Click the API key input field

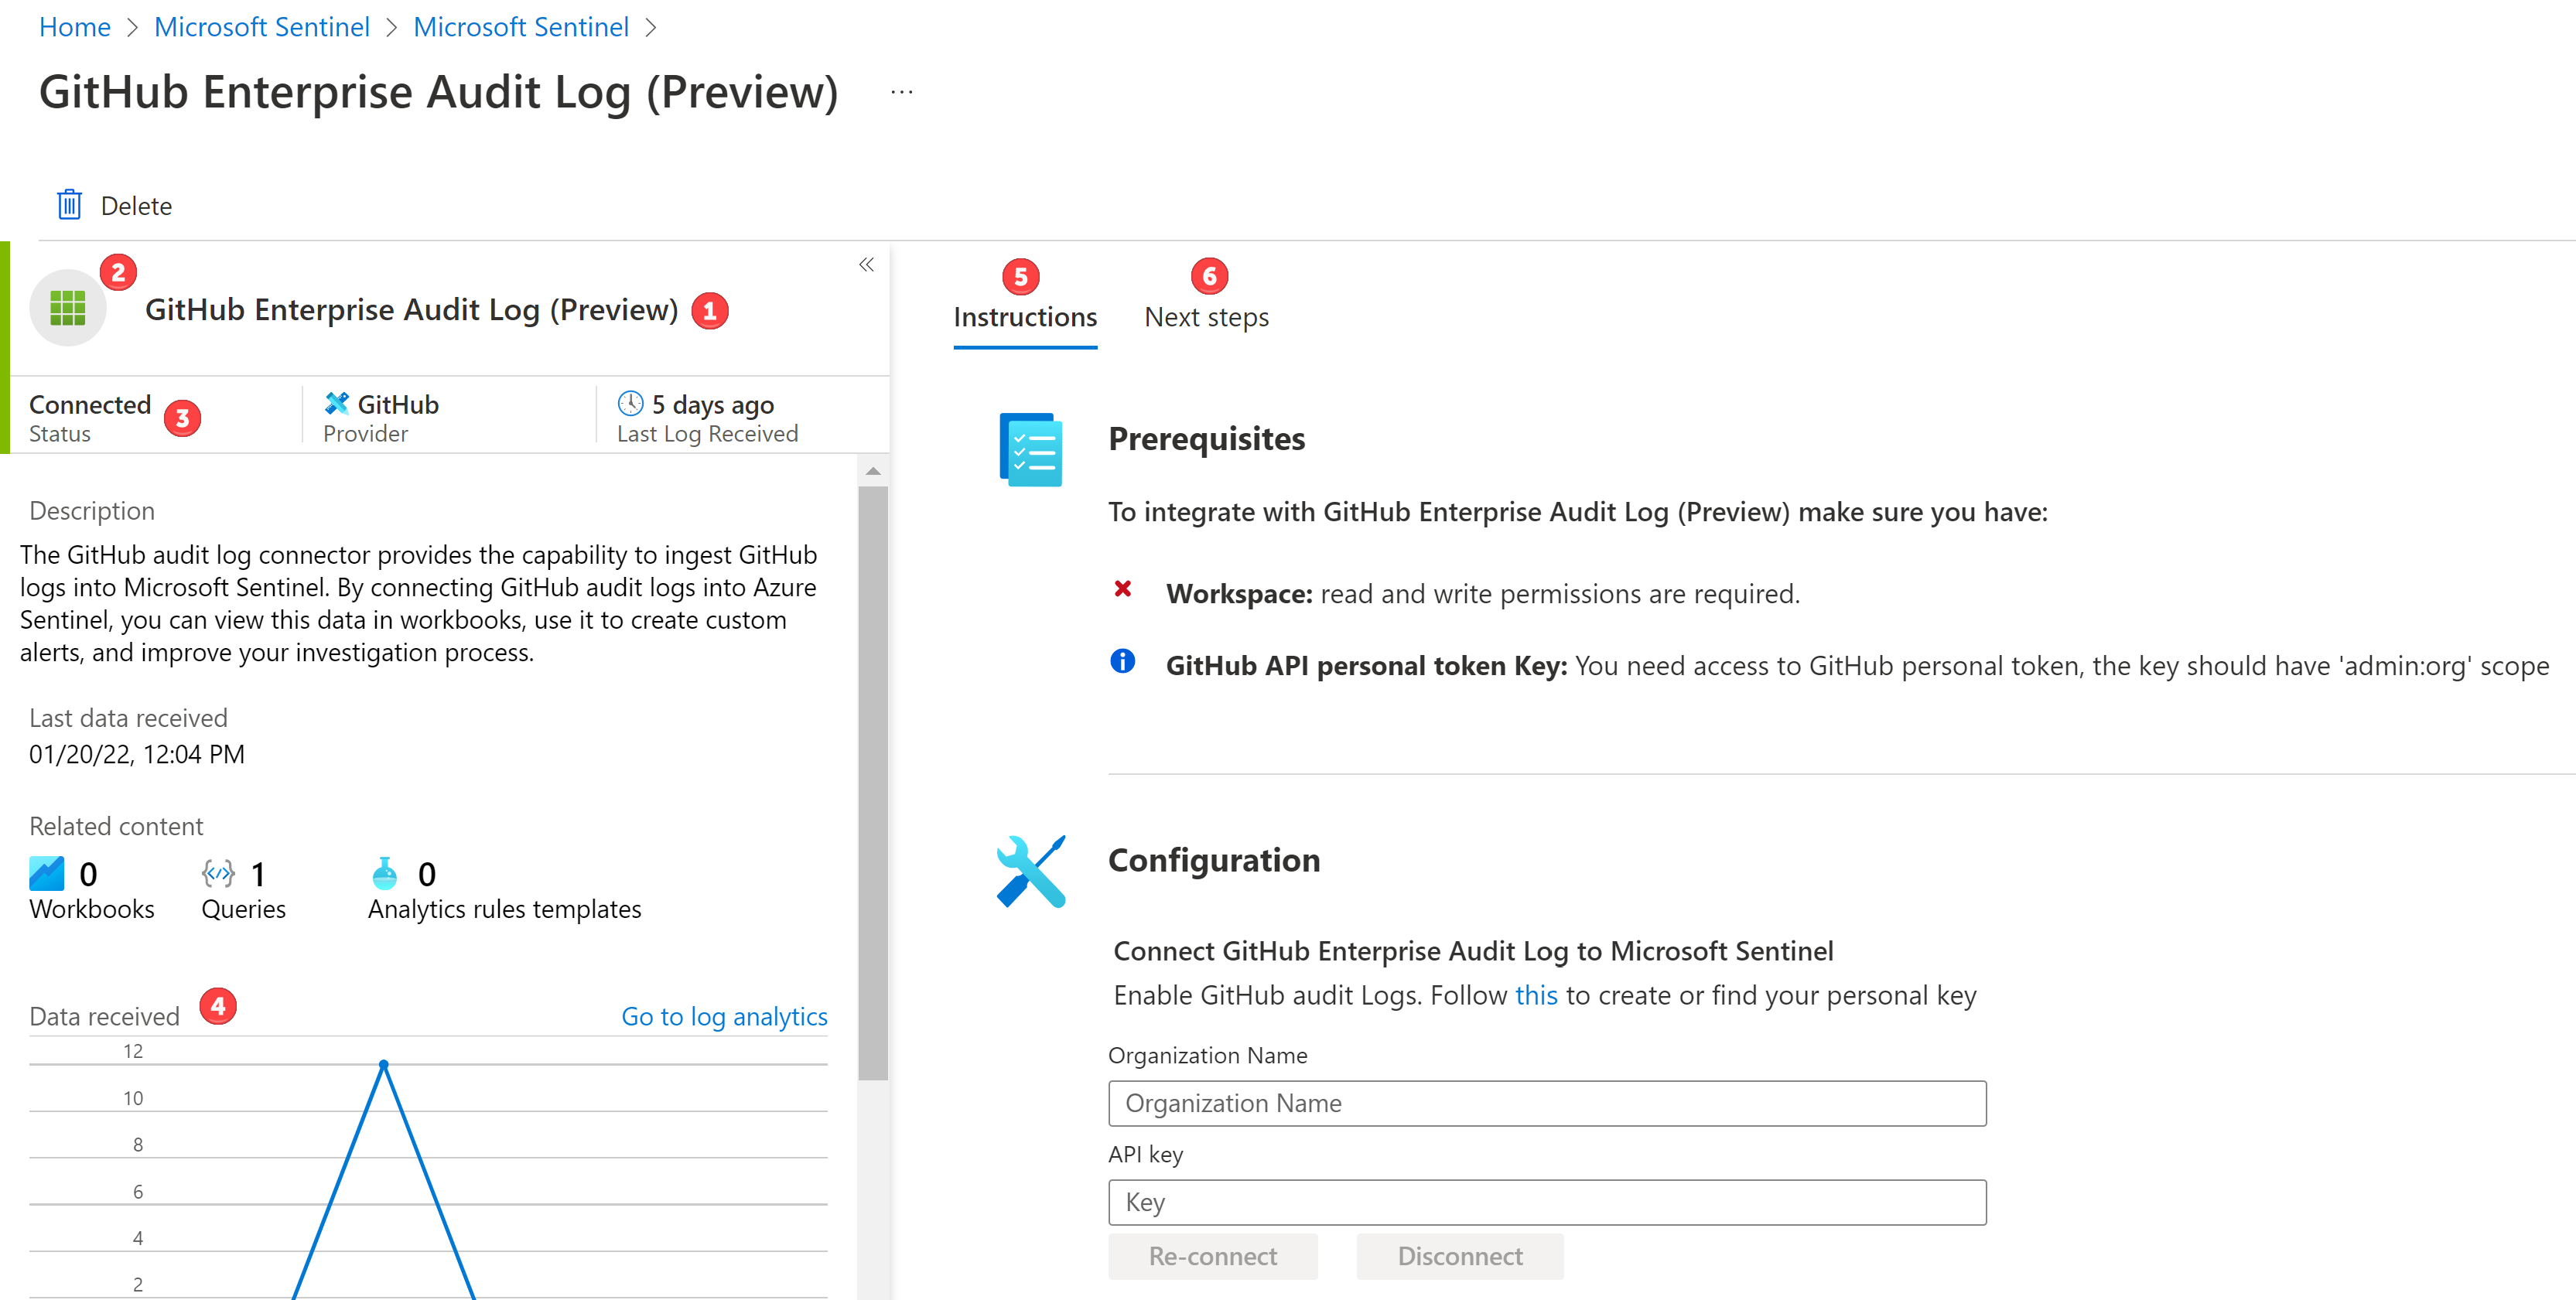[1546, 1200]
